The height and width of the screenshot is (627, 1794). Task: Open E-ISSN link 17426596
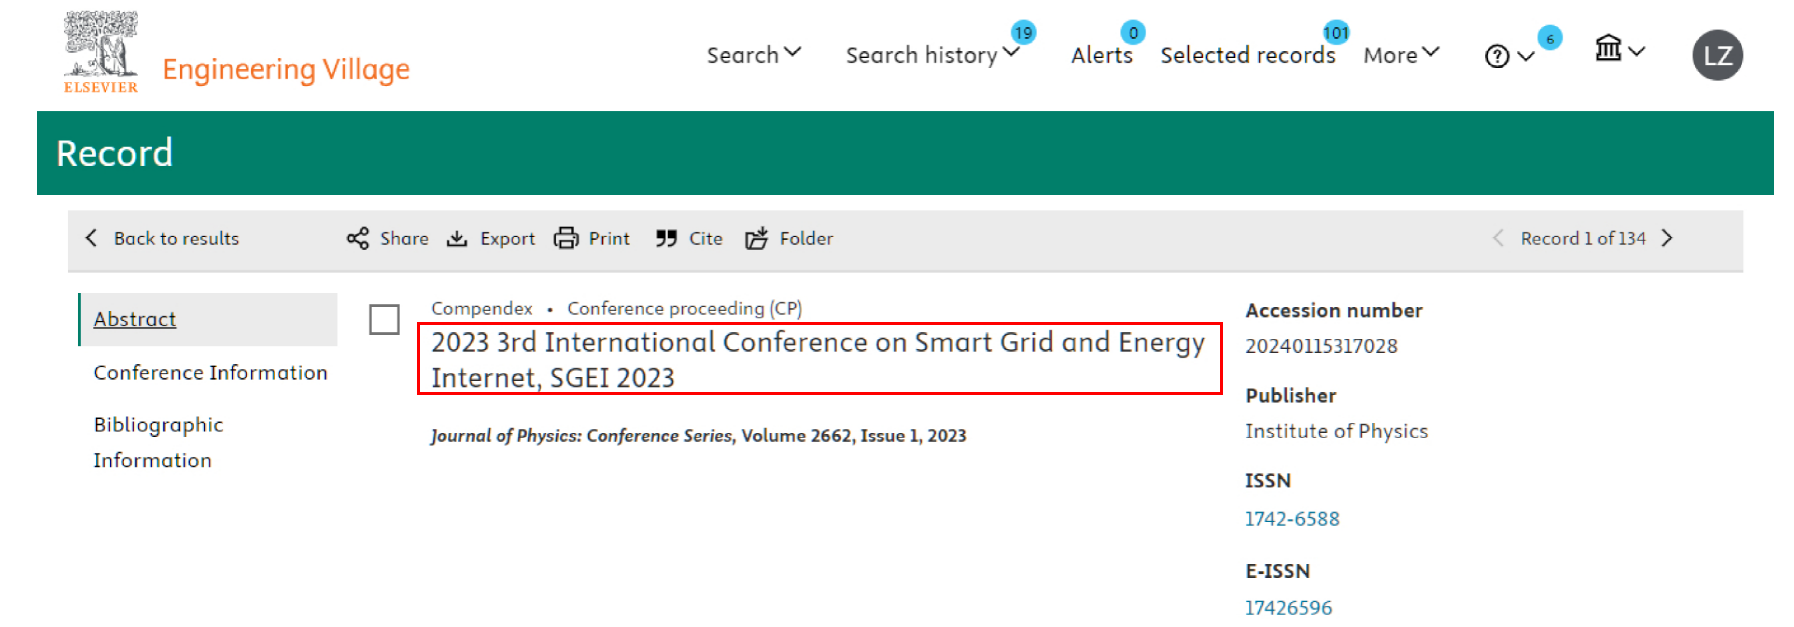pos(1288,607)
